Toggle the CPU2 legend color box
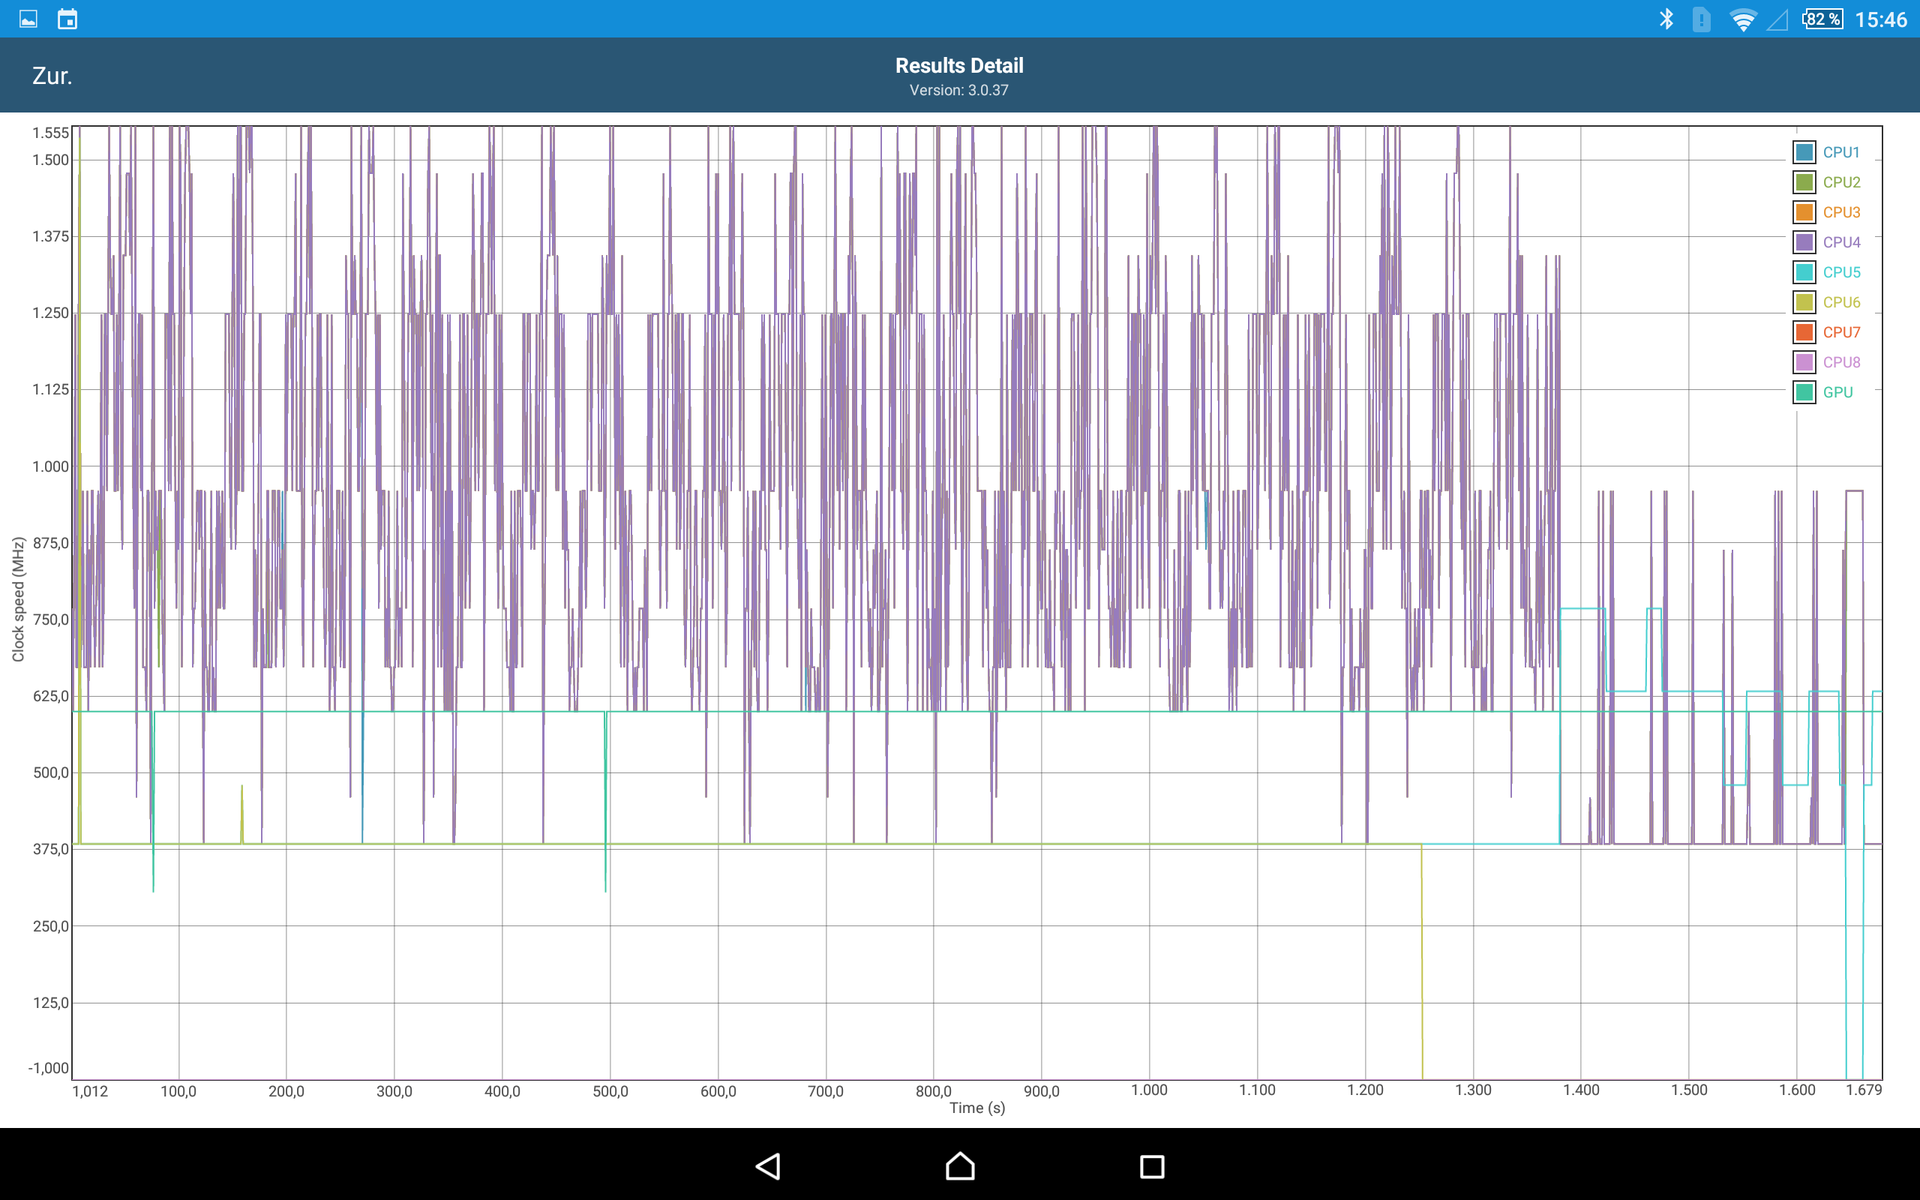Screen dimensions: 1920x1200 pyautogui.click(x=1804, y=182)
